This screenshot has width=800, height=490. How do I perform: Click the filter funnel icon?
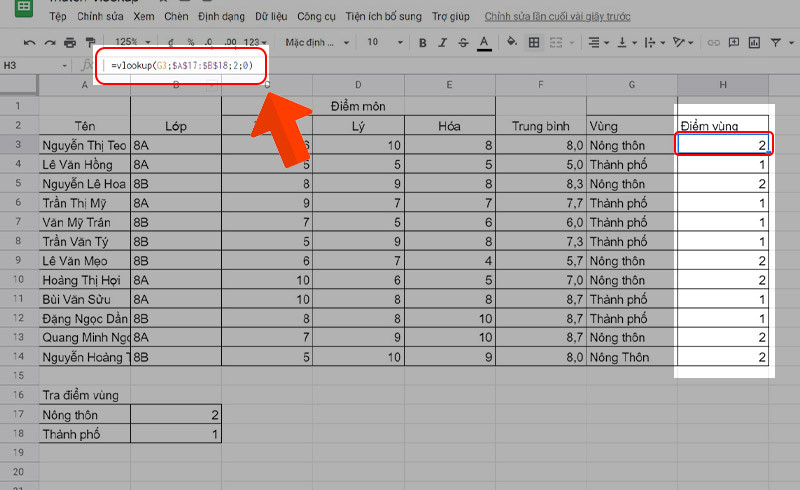(x=776, y=42)
